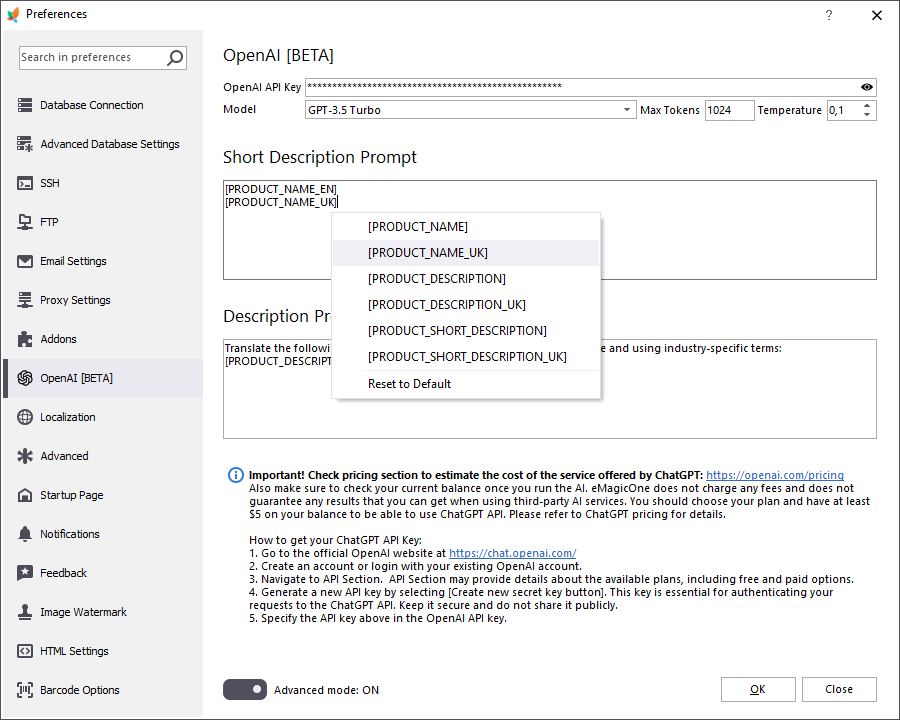The height and width of the screenshot is (720, 900).
Task: Increase Temperature with up arrow
Action: coord(867,106)
